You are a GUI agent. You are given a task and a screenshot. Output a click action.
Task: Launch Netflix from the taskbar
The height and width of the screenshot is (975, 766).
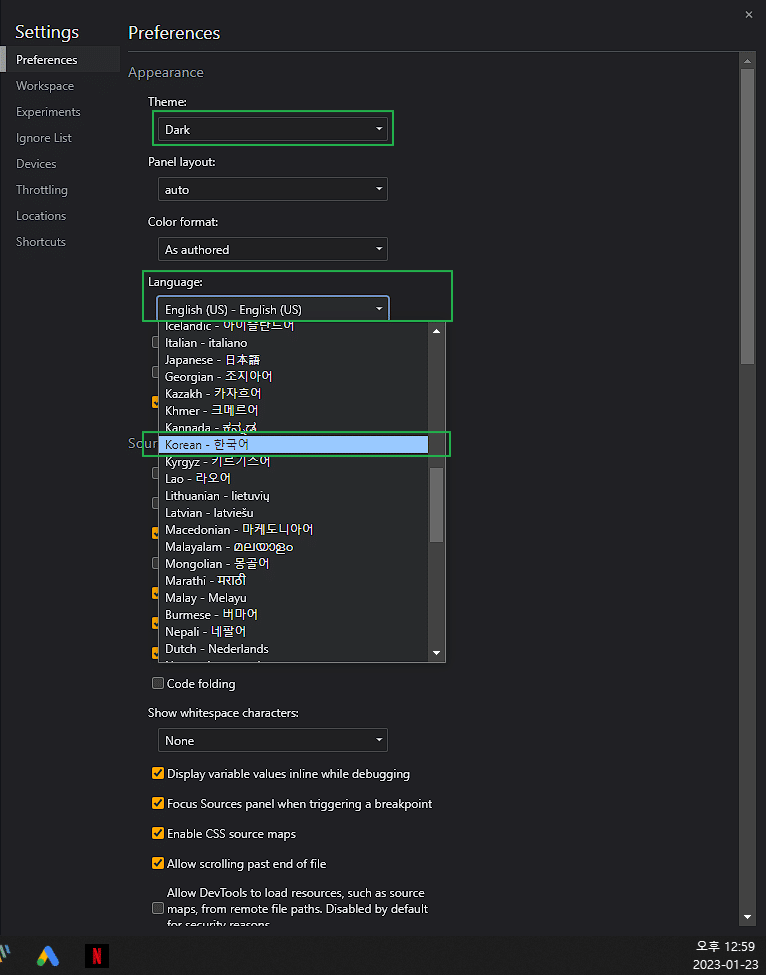tap(96, 956)
